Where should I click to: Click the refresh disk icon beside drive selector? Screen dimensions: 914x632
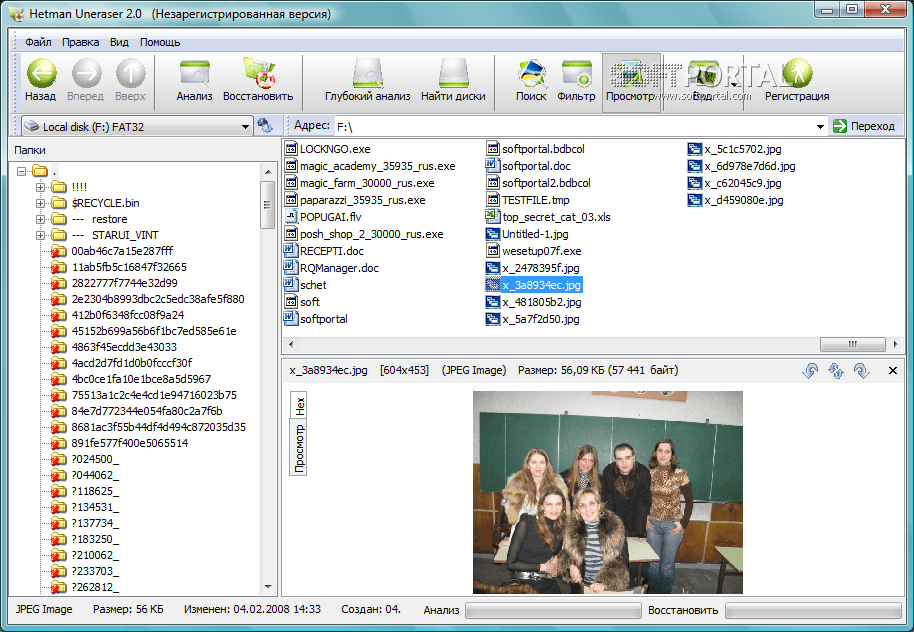click(265, 125)
